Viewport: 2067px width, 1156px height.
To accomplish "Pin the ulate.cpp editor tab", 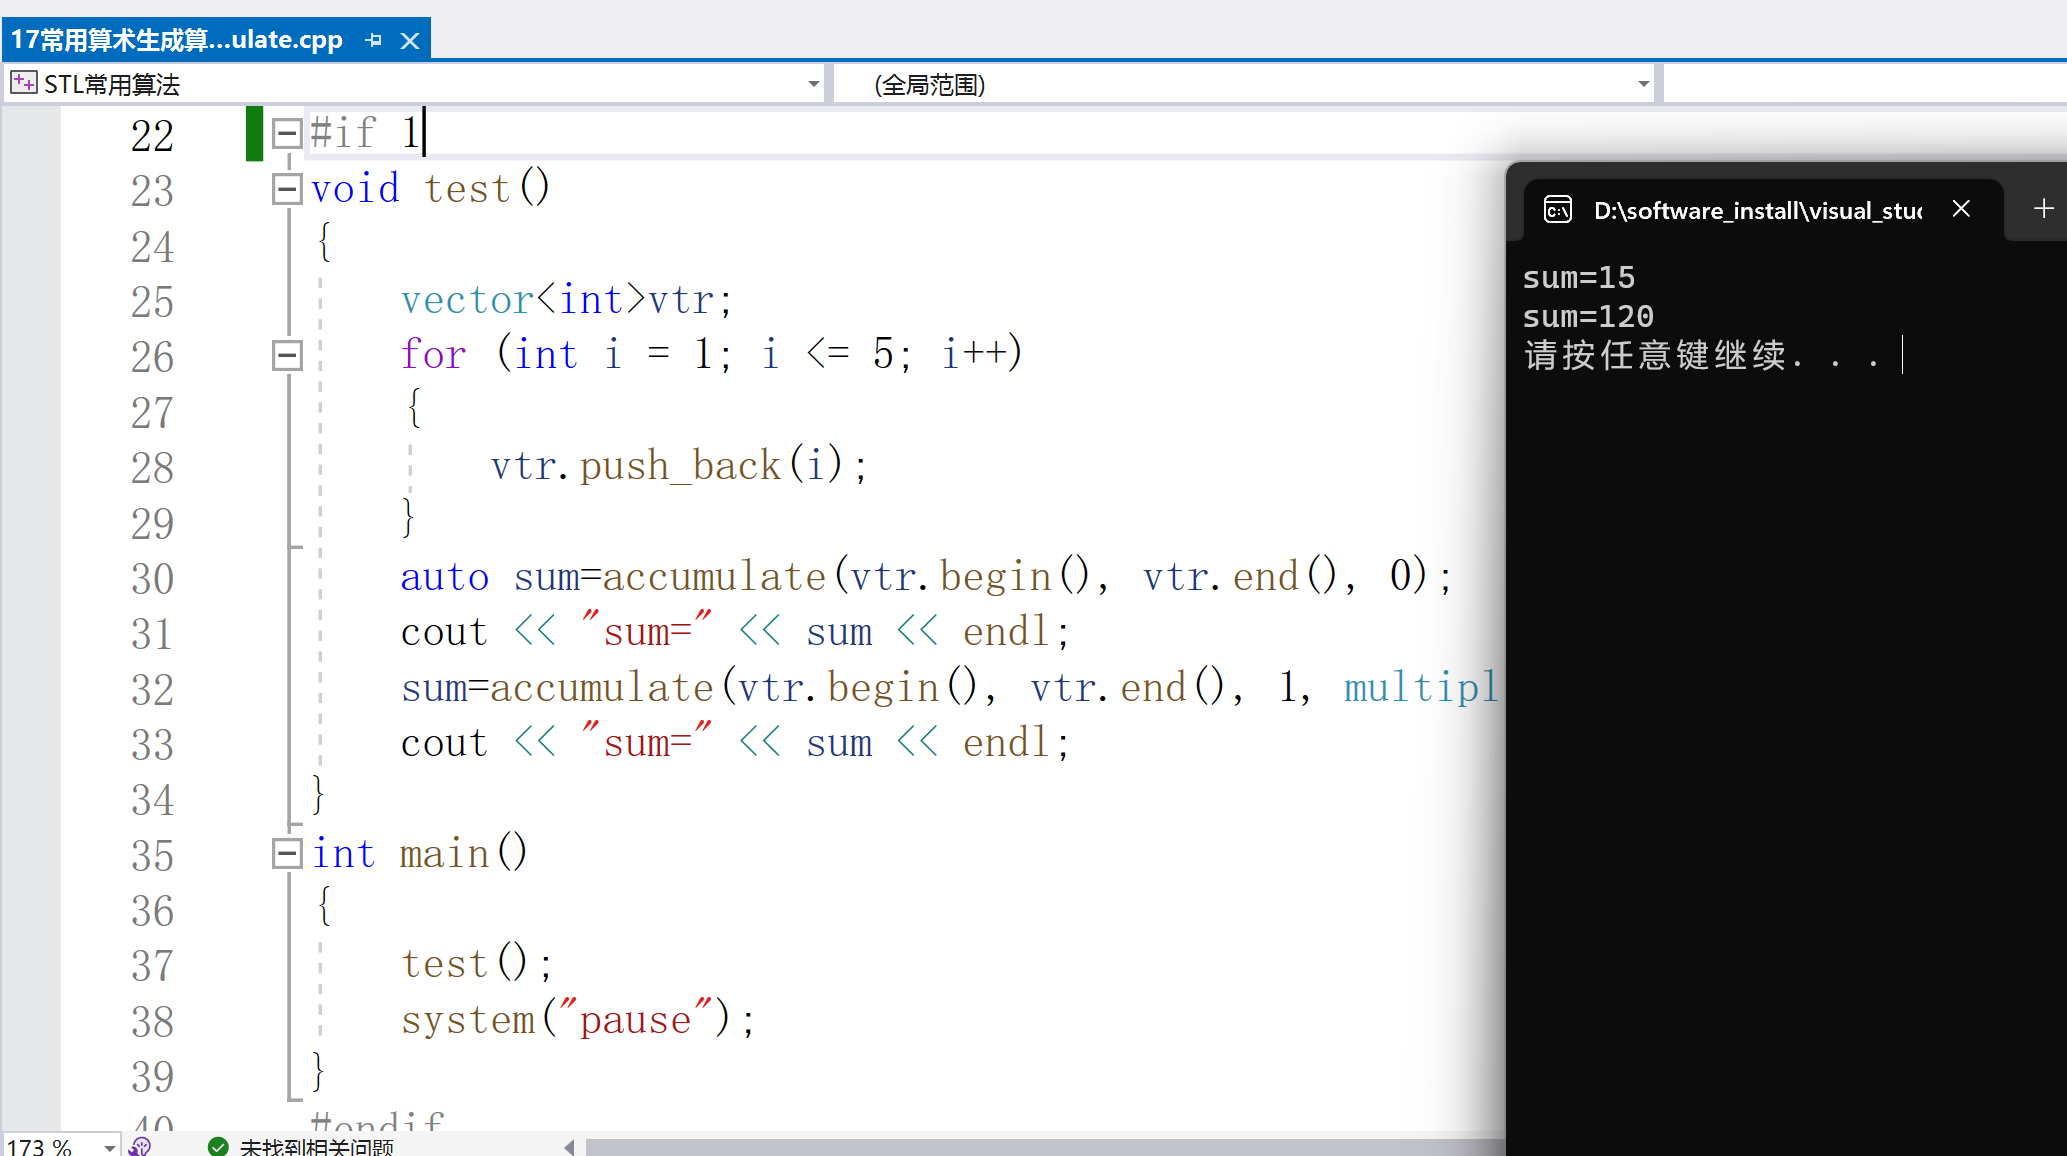I will [x=374, y=40].
